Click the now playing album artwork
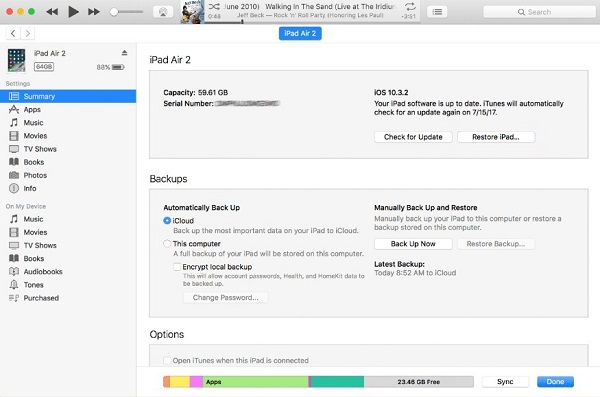600x397 pixels. [x=192, y=12]
